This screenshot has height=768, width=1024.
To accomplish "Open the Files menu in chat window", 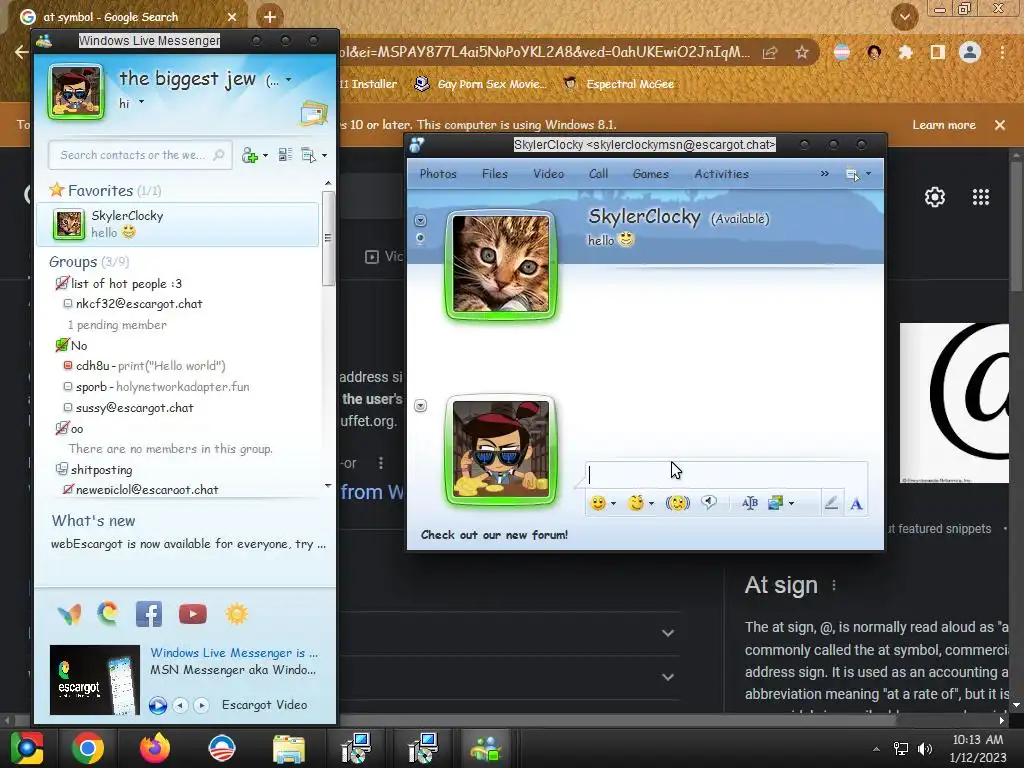I will click(494, 174).
